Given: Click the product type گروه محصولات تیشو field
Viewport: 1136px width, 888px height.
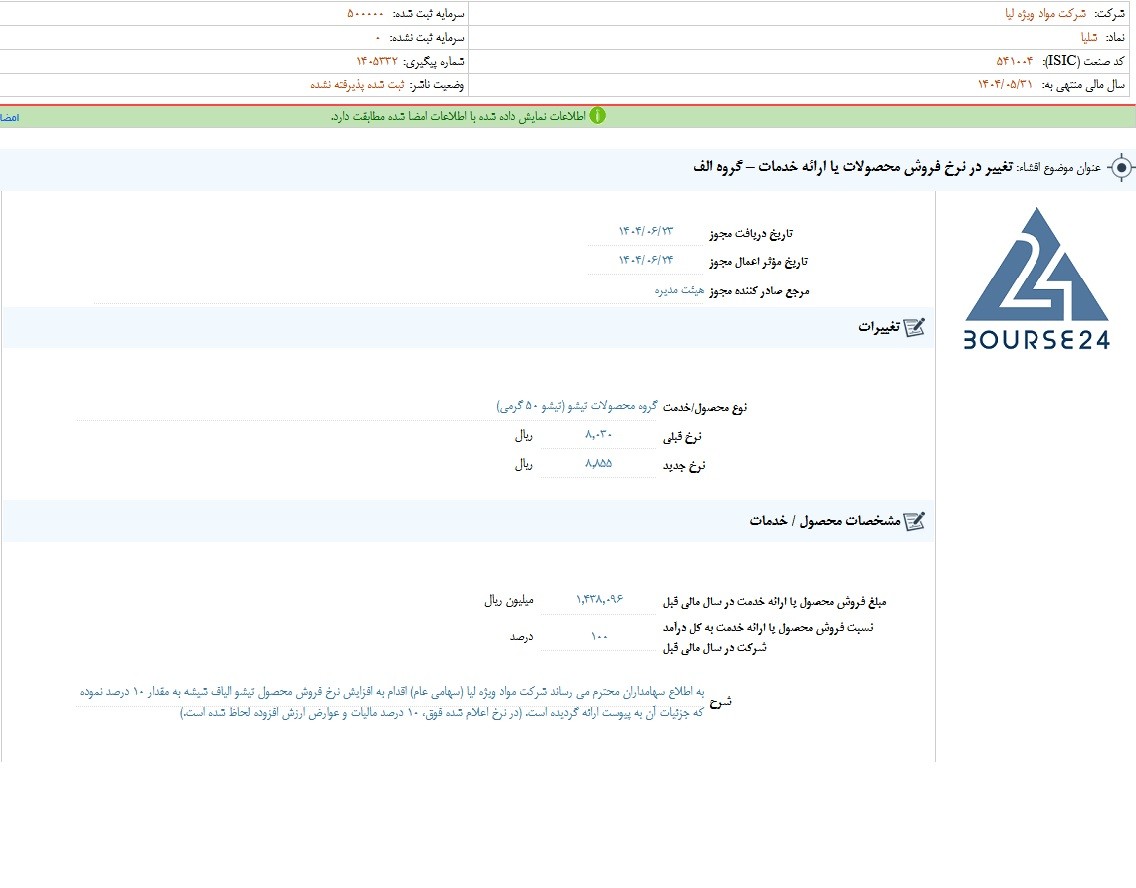Looking at the screenshot, I should pos(577,406).
